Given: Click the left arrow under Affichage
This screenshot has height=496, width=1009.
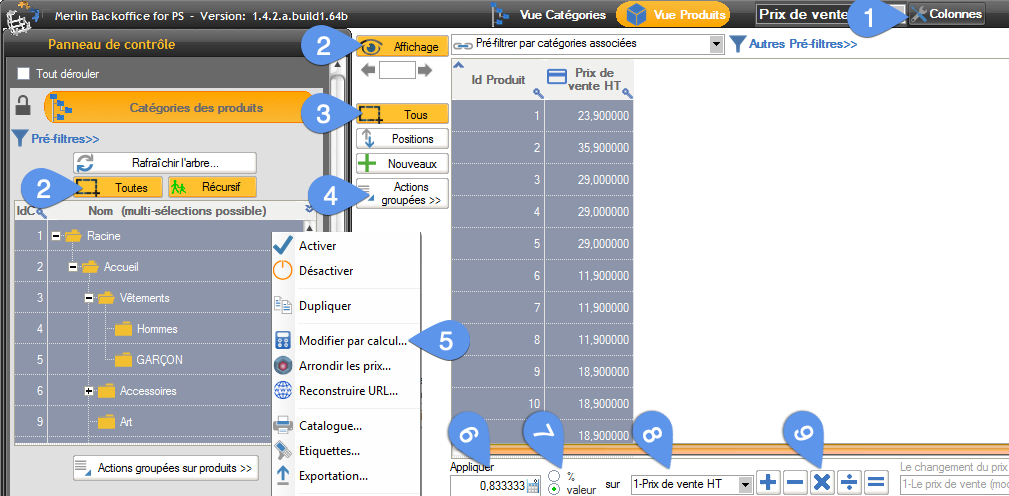Looking at the screenshot, I should pyautogui.click(x=368, y=70).
